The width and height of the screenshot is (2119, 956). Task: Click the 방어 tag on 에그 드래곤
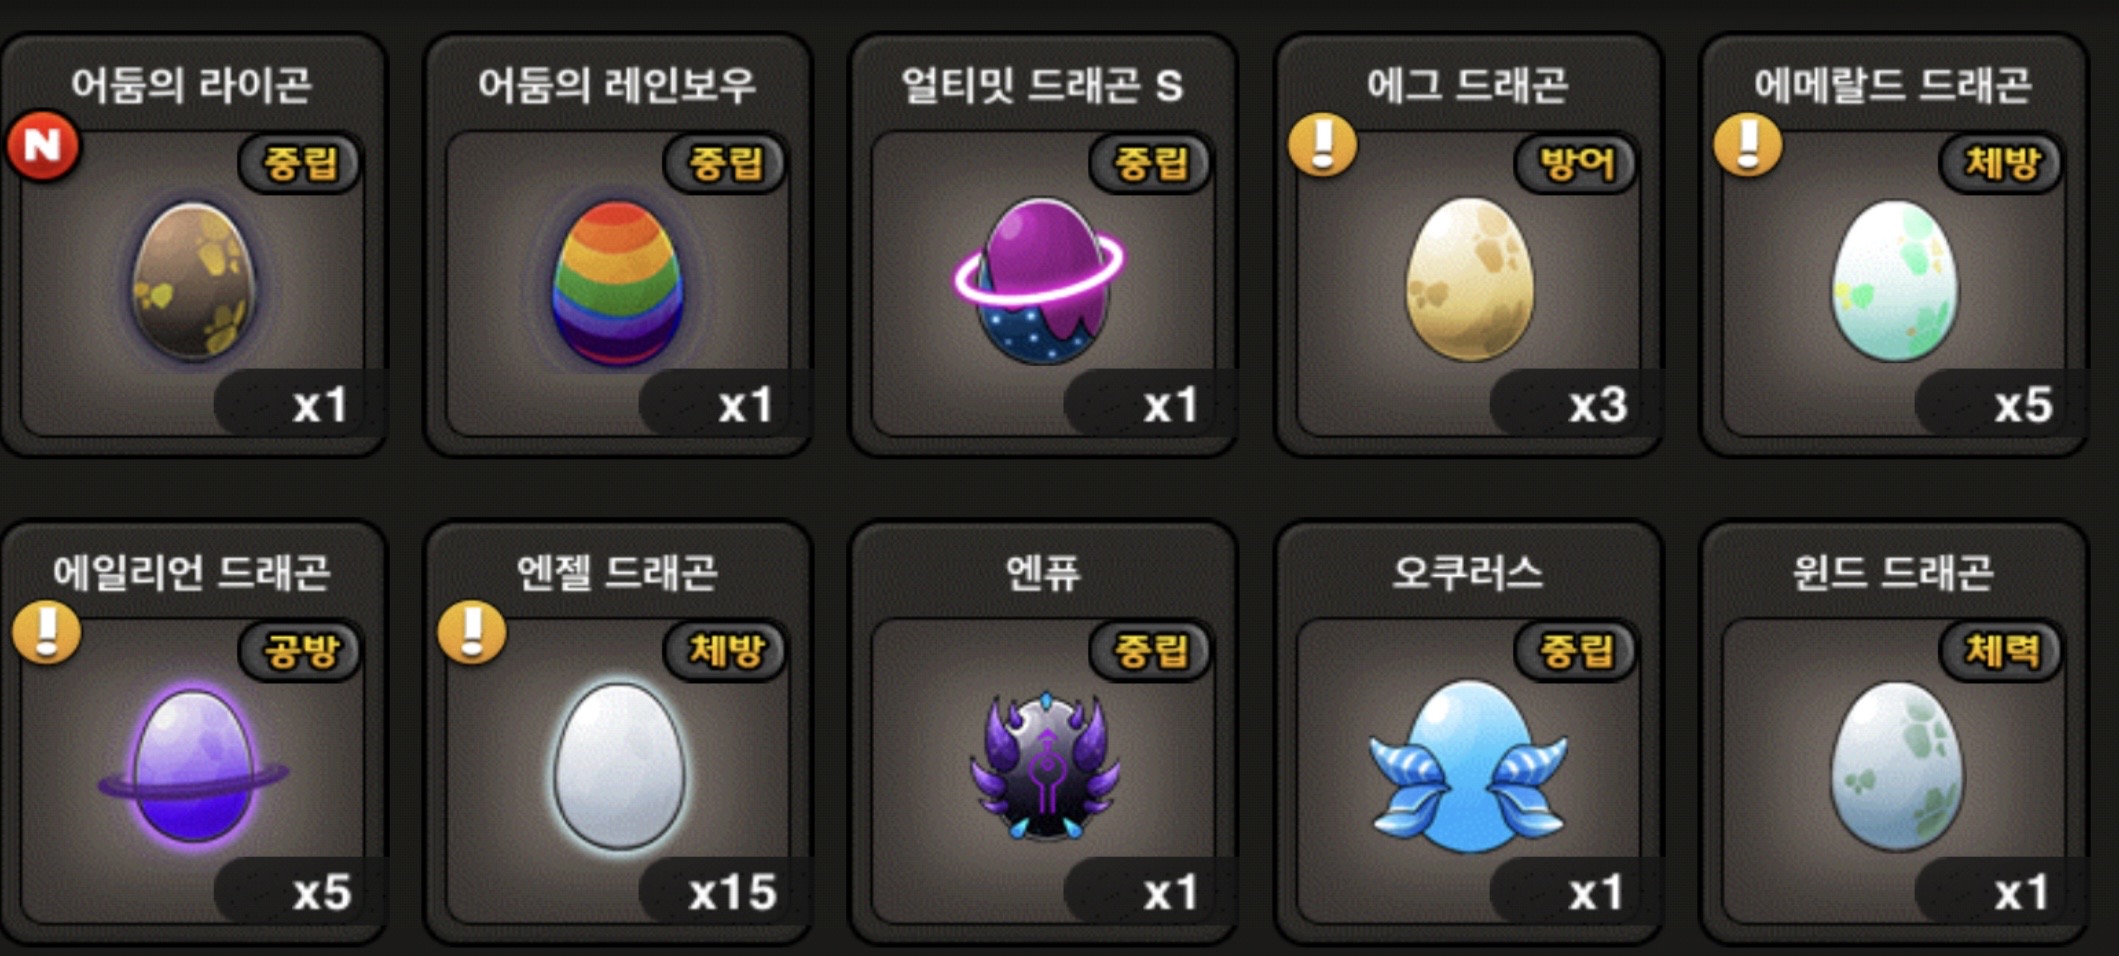pyautogui.click(x=1576, y=163)
